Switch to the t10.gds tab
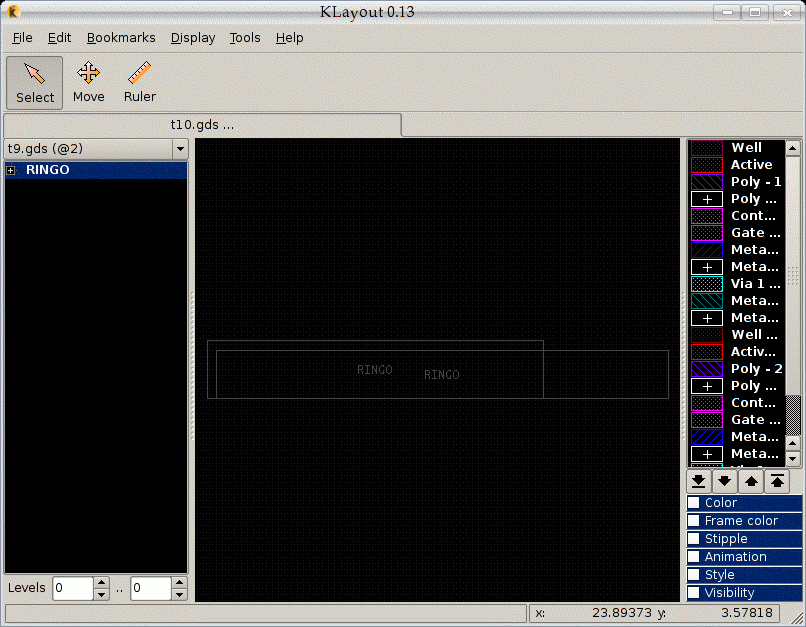806x627 pixels. click(x=202, y=125)
